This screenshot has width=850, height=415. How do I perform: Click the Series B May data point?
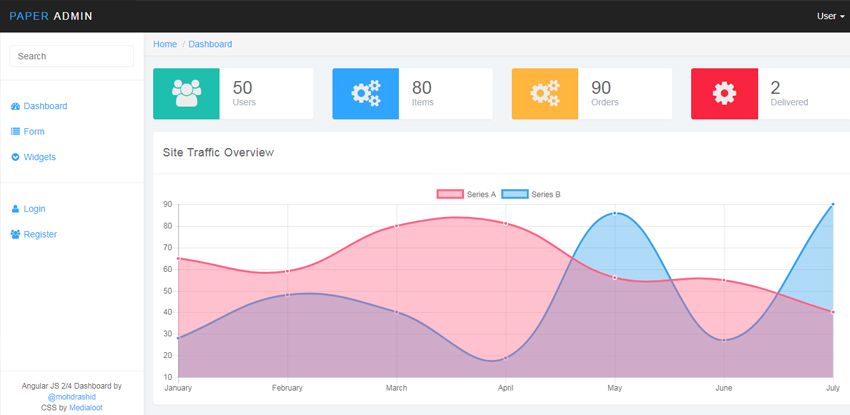pyautogui.click(x=615, y=213)
